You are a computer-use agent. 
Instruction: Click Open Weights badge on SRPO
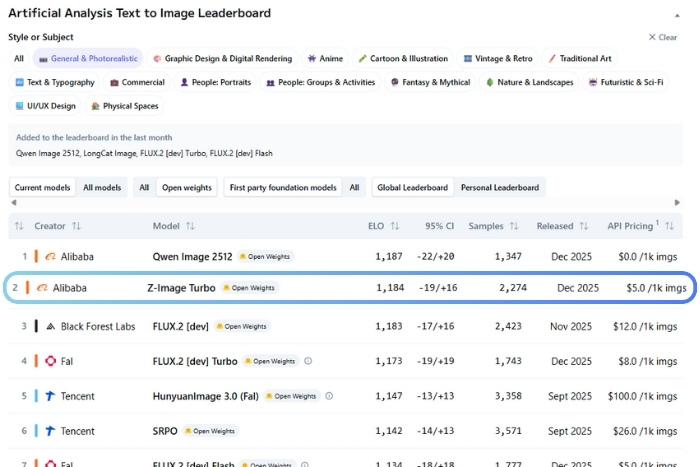(210, 431)
